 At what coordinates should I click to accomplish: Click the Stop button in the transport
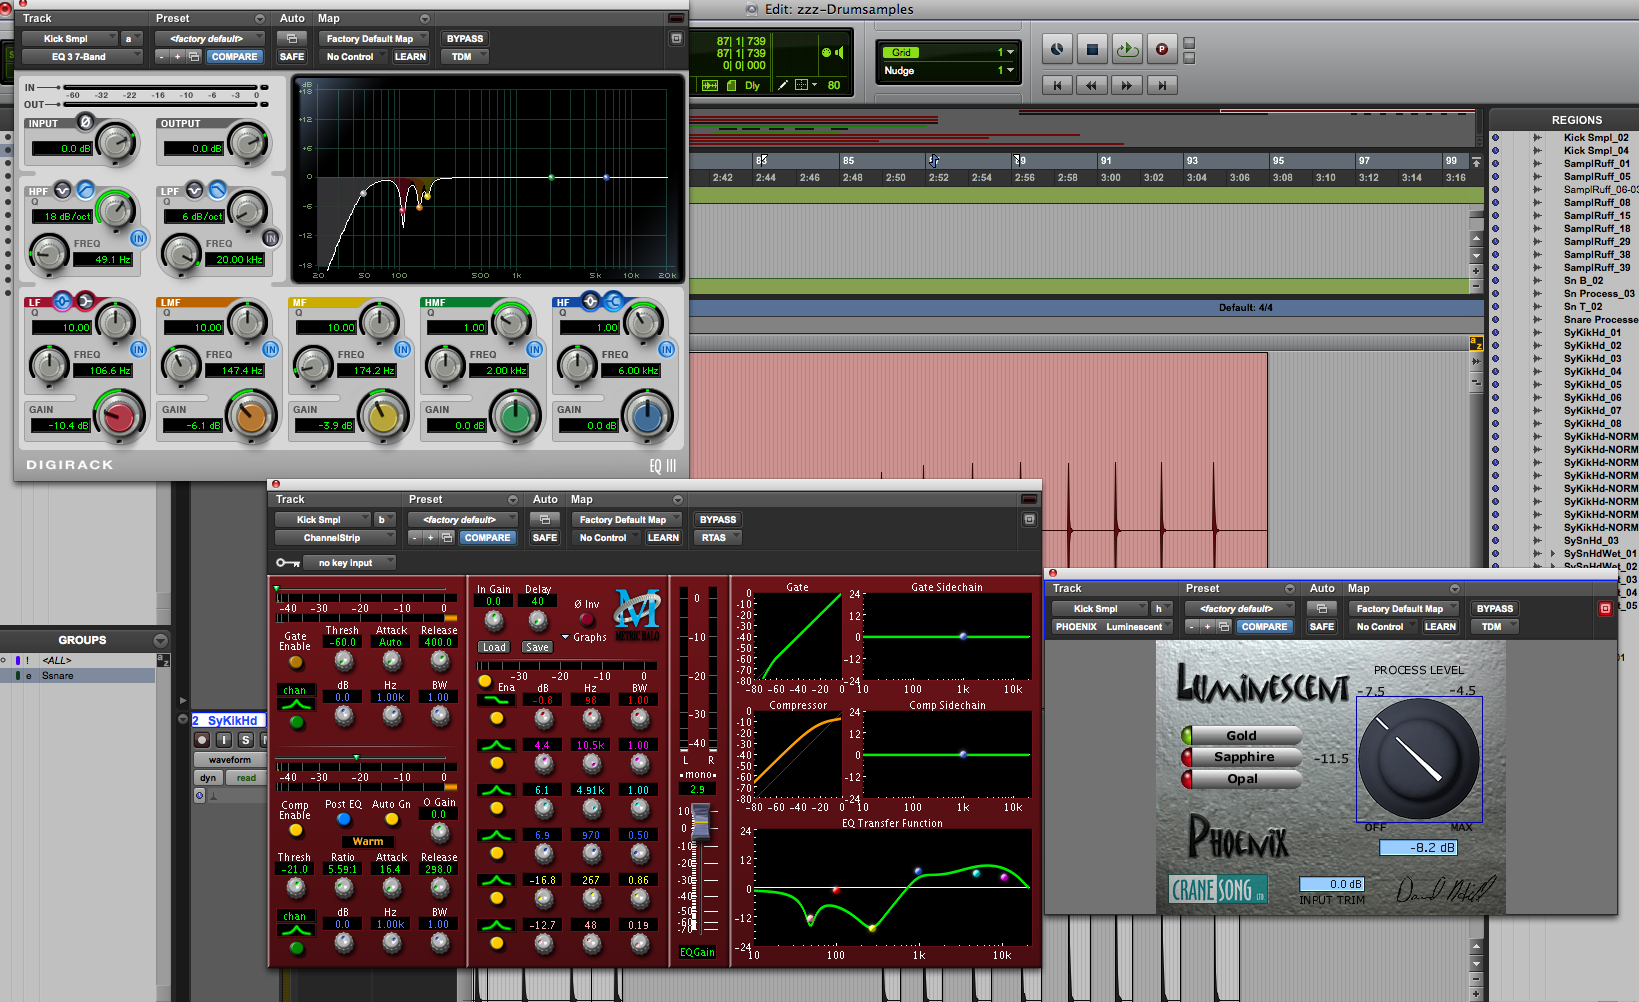1092,49
